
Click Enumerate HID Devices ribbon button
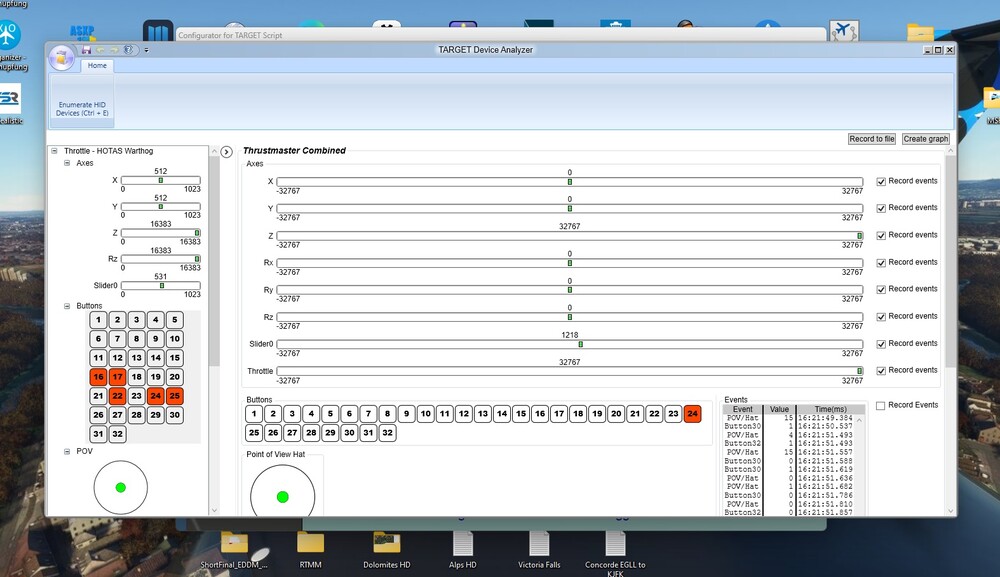click(x=82, y=102)
